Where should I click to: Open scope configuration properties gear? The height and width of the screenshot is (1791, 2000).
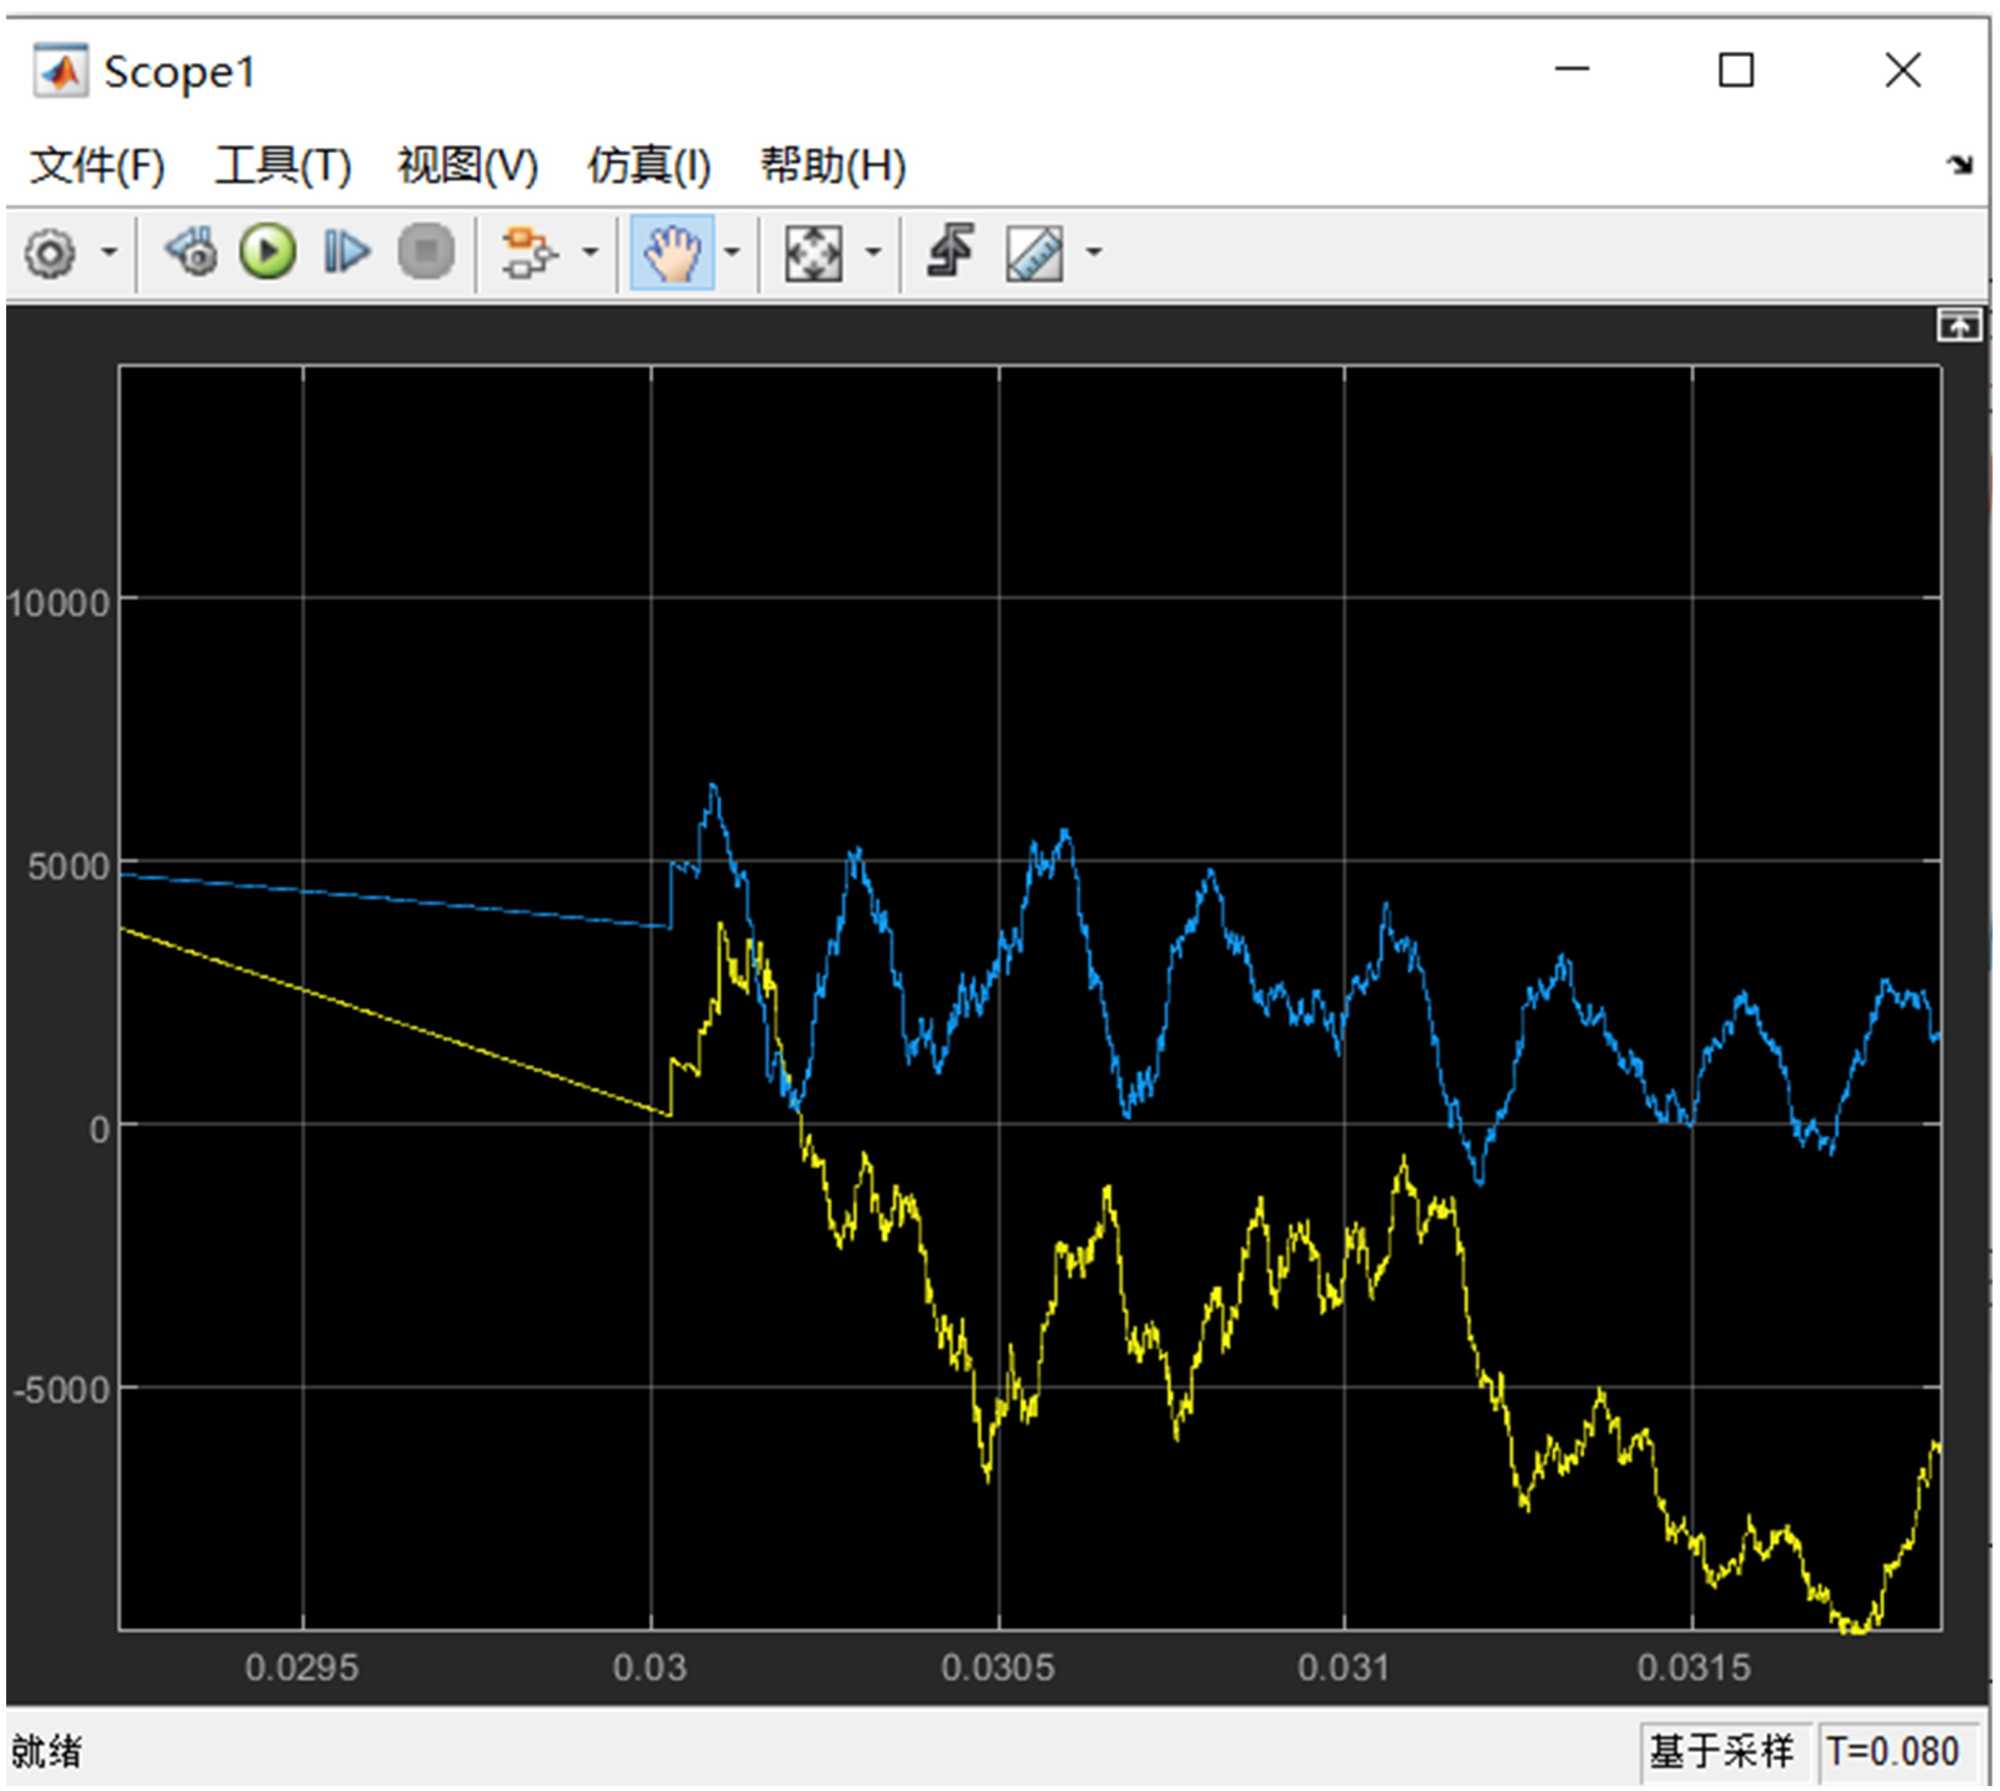point(50,252)
